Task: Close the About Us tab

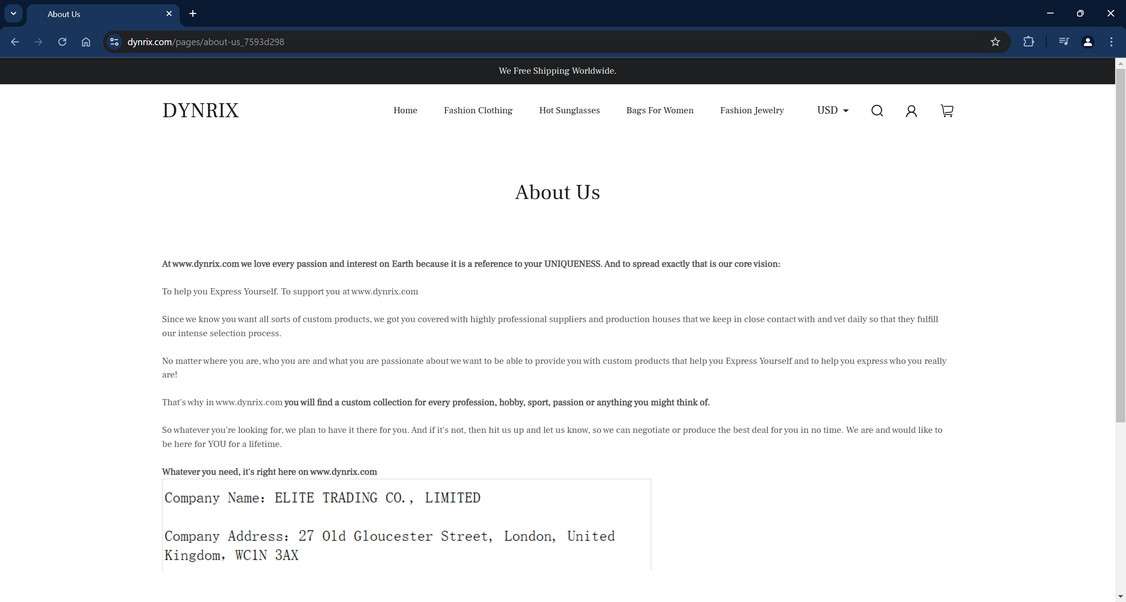Action: 169,14
